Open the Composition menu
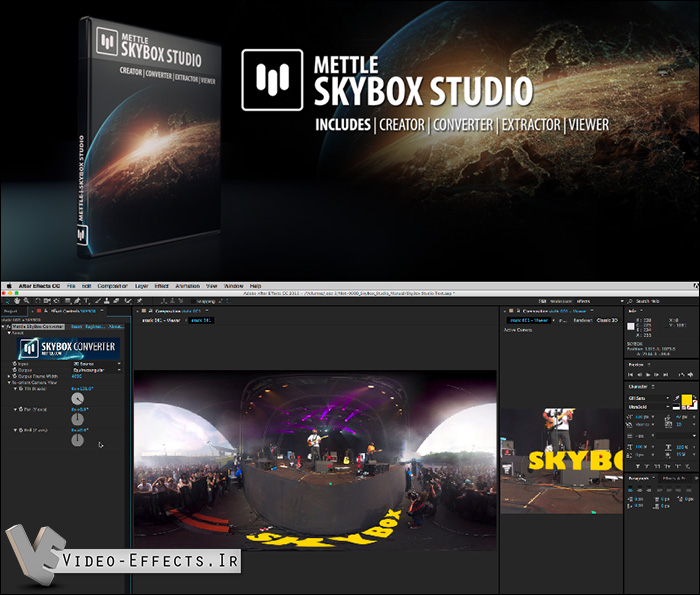Image resolution: width=700 pixels, height=595 pixels. pyautogui.click(x=112, y=286)
